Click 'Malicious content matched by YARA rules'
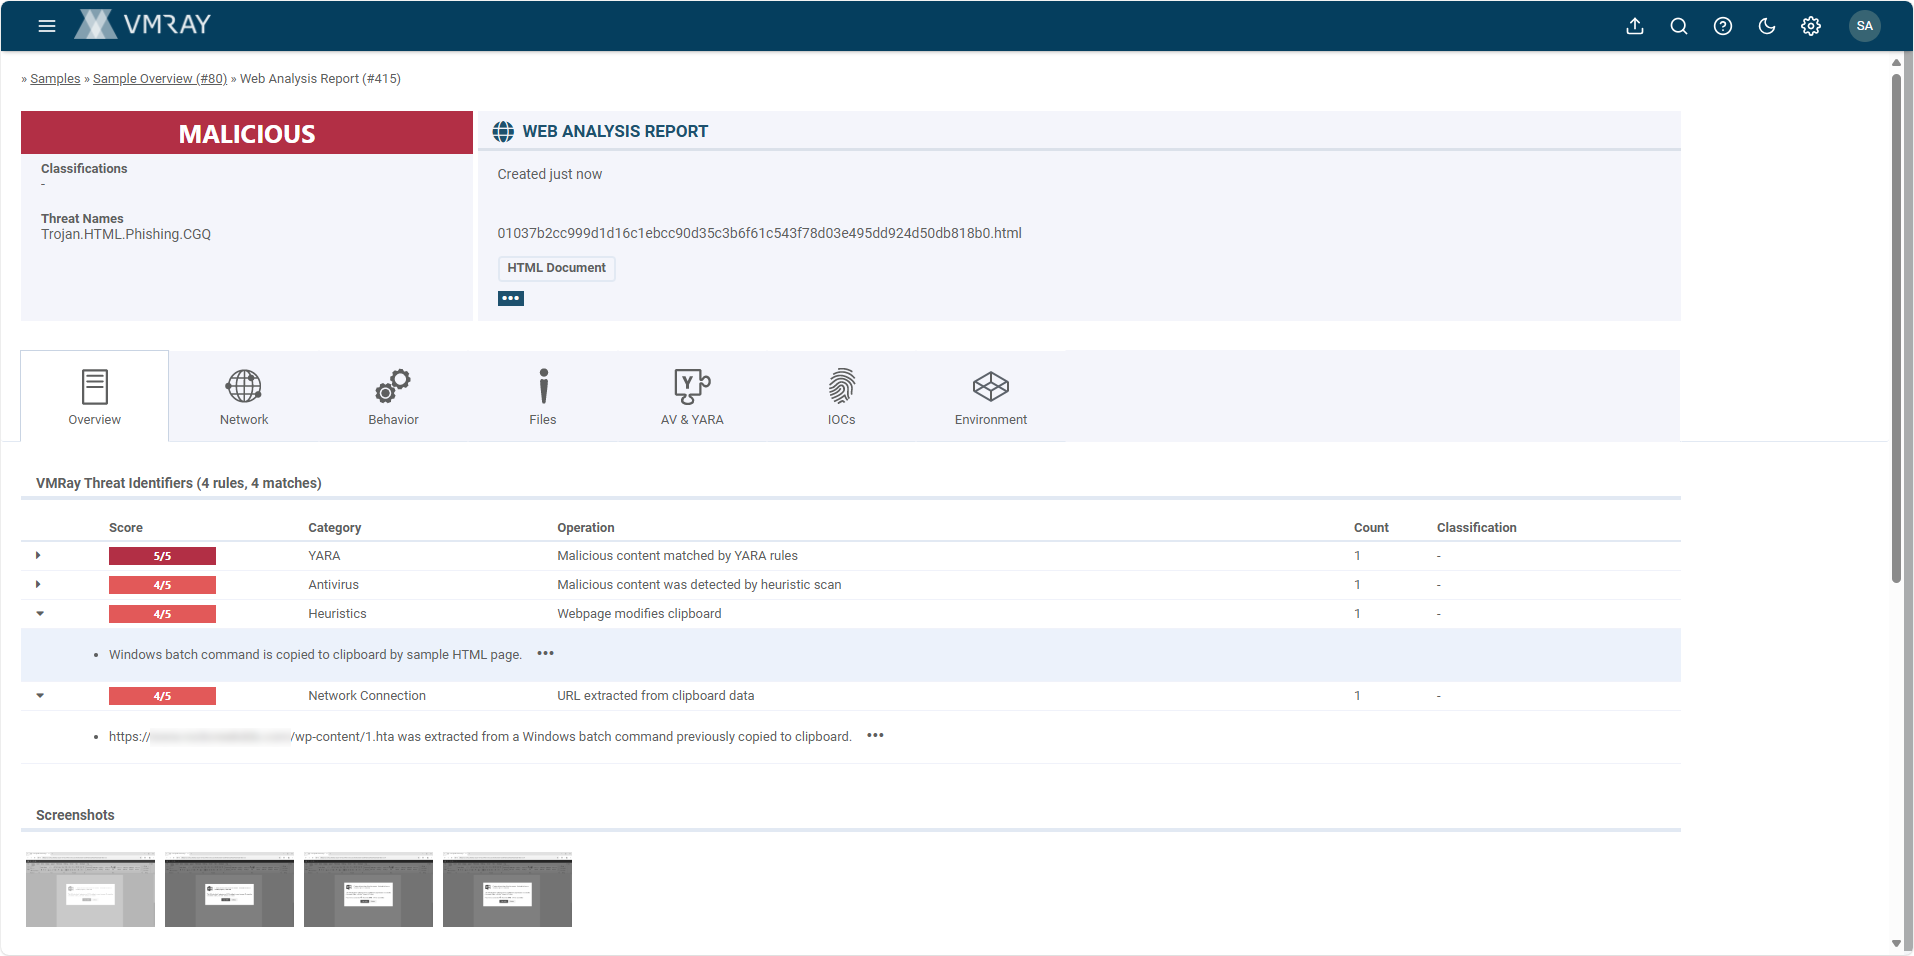Viewport: 1914px width, 956px height. point(677,556)
